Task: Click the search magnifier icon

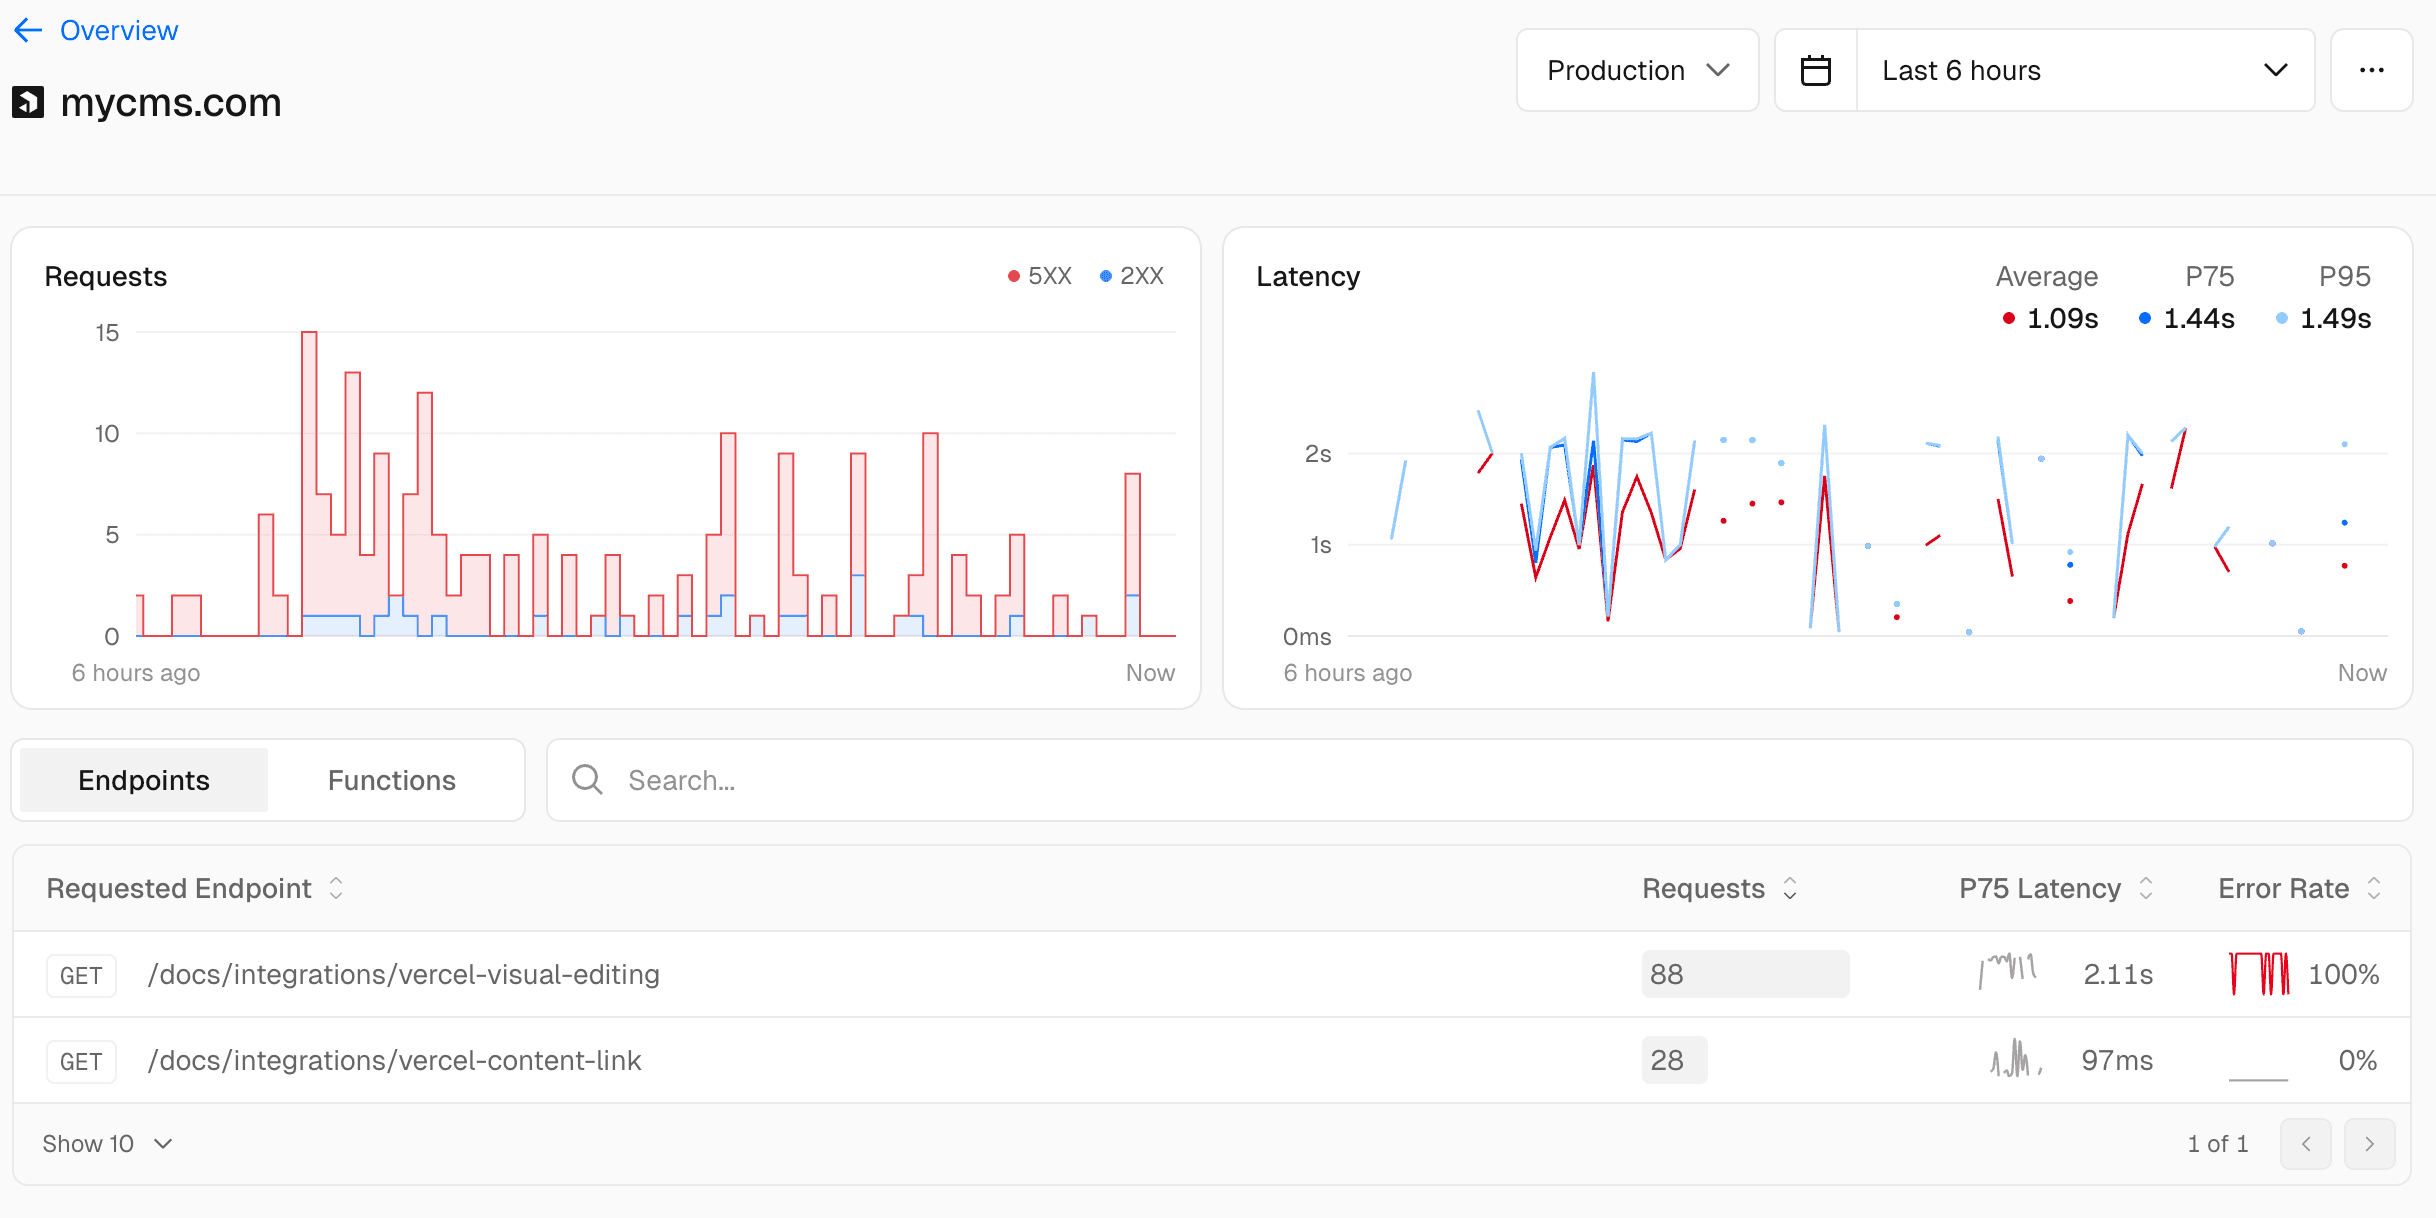Action: point(587,780)
